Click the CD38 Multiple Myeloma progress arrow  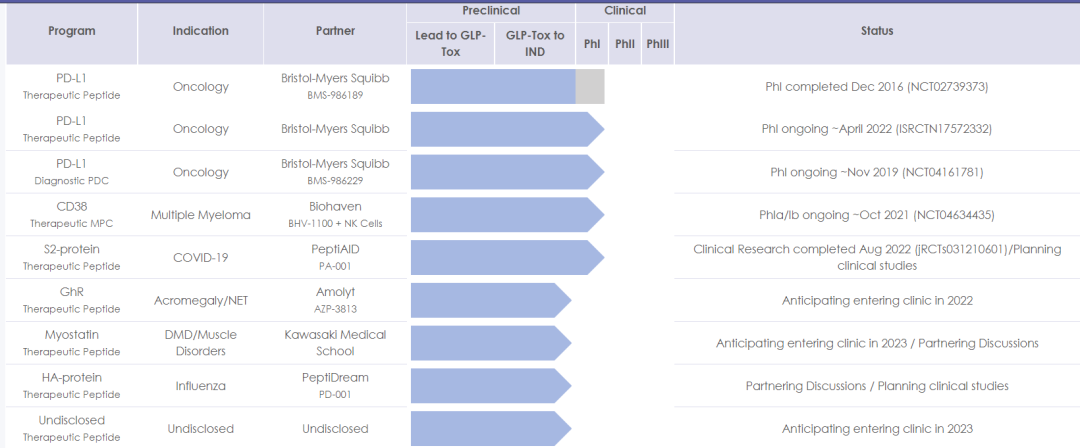click(508, 214)
